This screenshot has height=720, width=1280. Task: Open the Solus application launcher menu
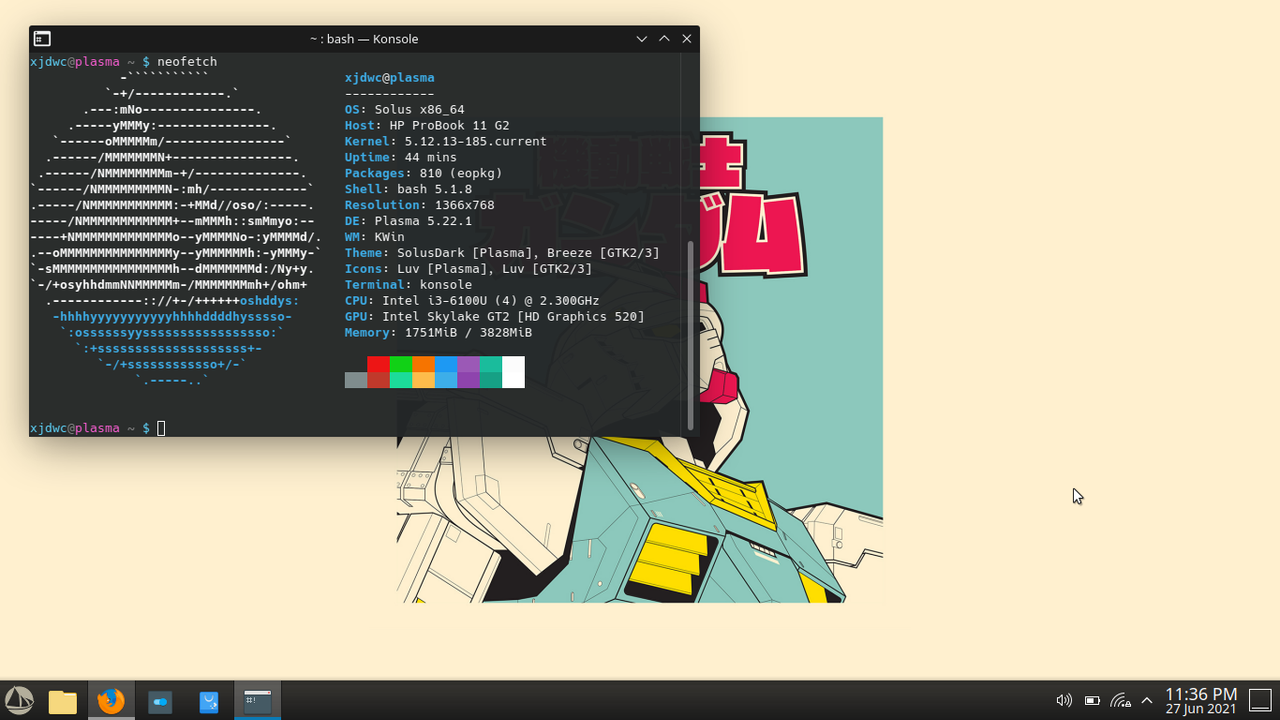19,701
